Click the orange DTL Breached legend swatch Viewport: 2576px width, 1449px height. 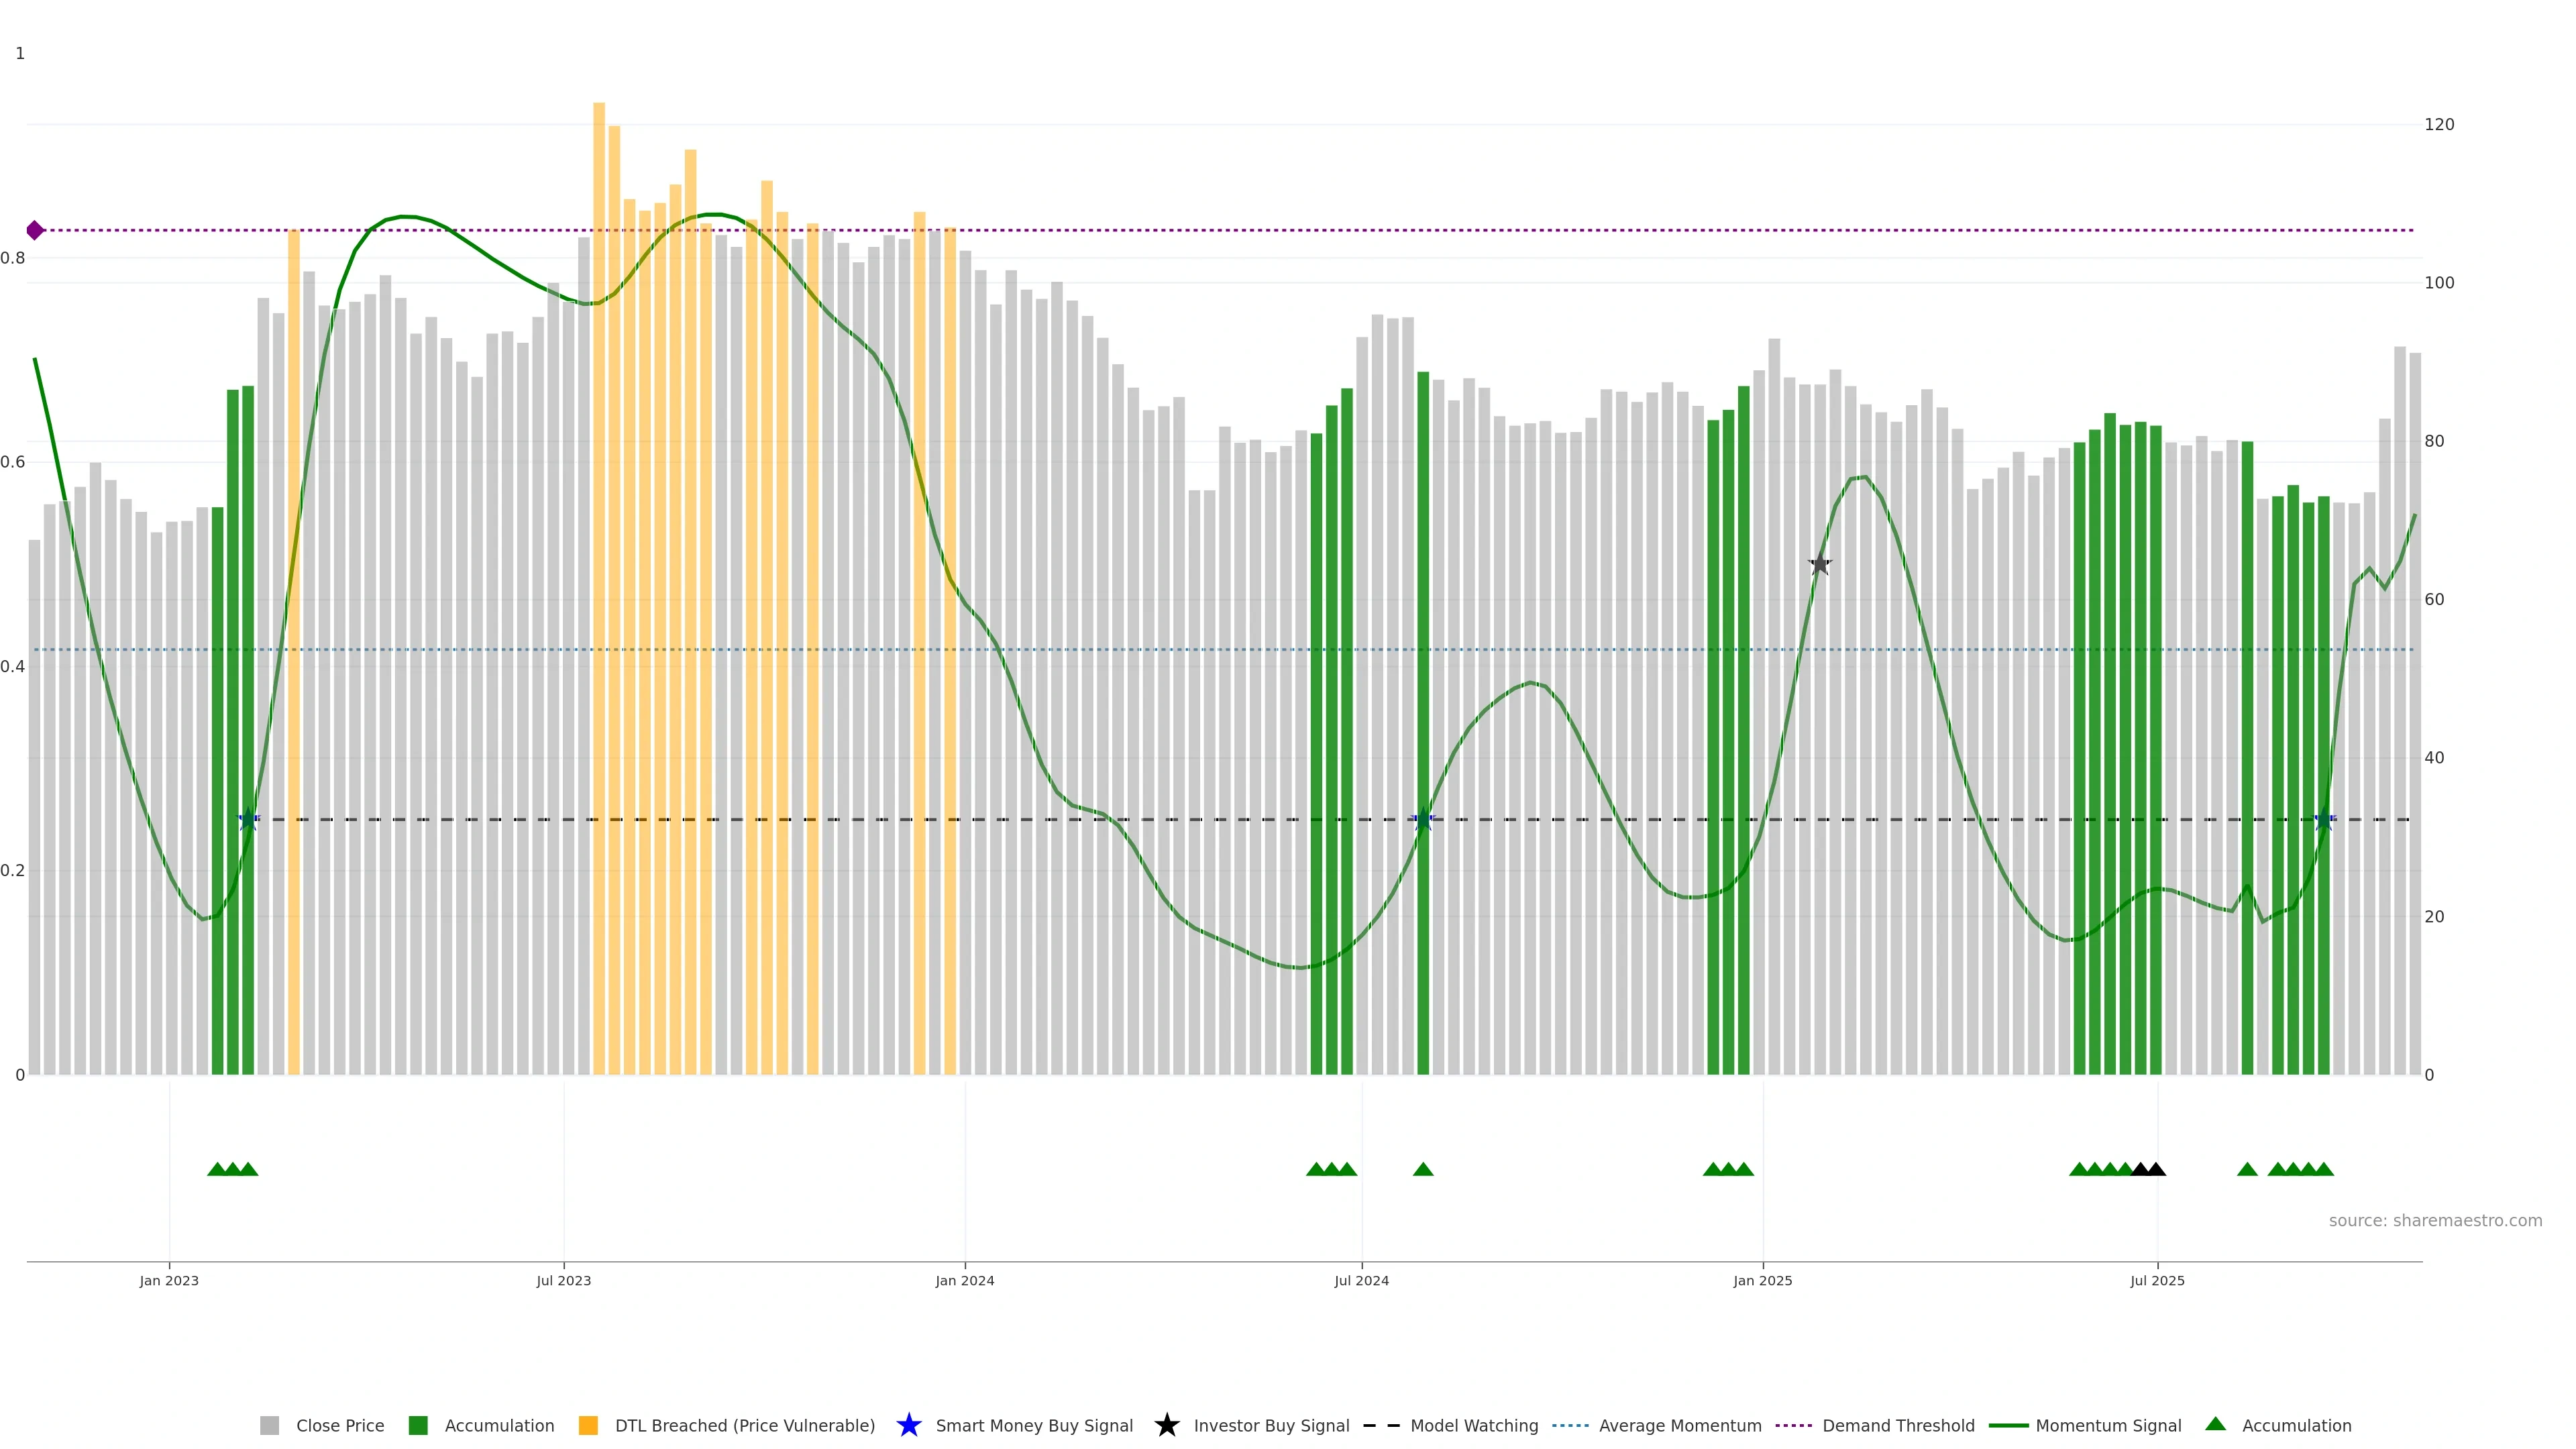588,1426
